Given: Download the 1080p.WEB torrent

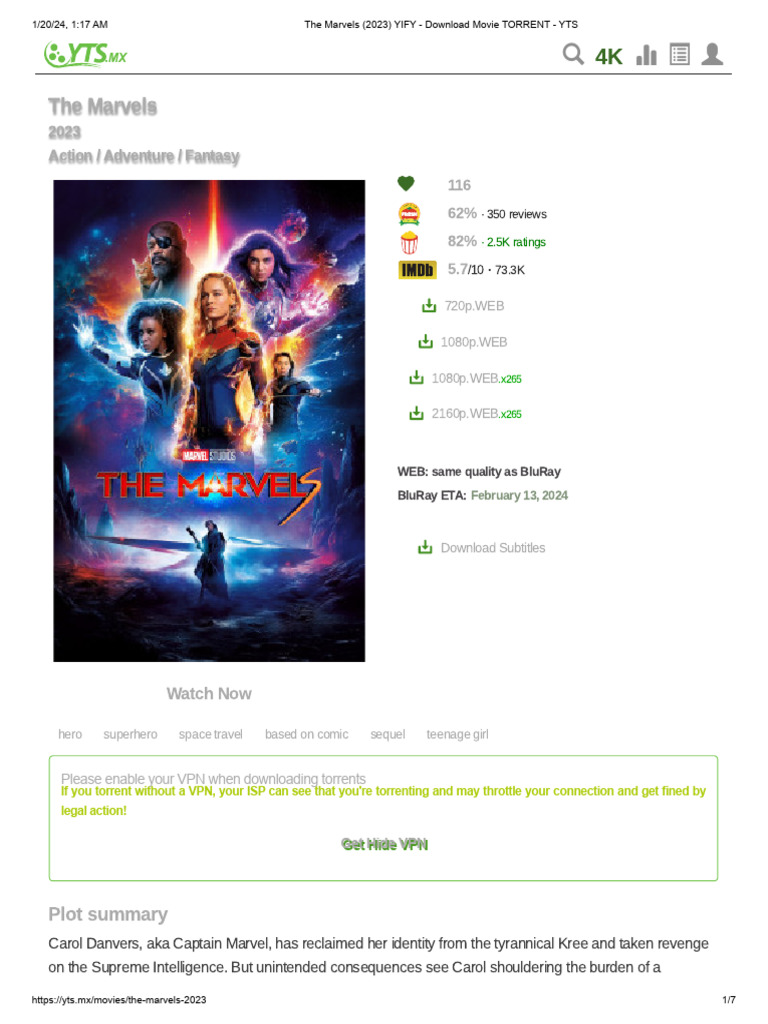Looking at the screenshot, I should (x=462, y=342).
